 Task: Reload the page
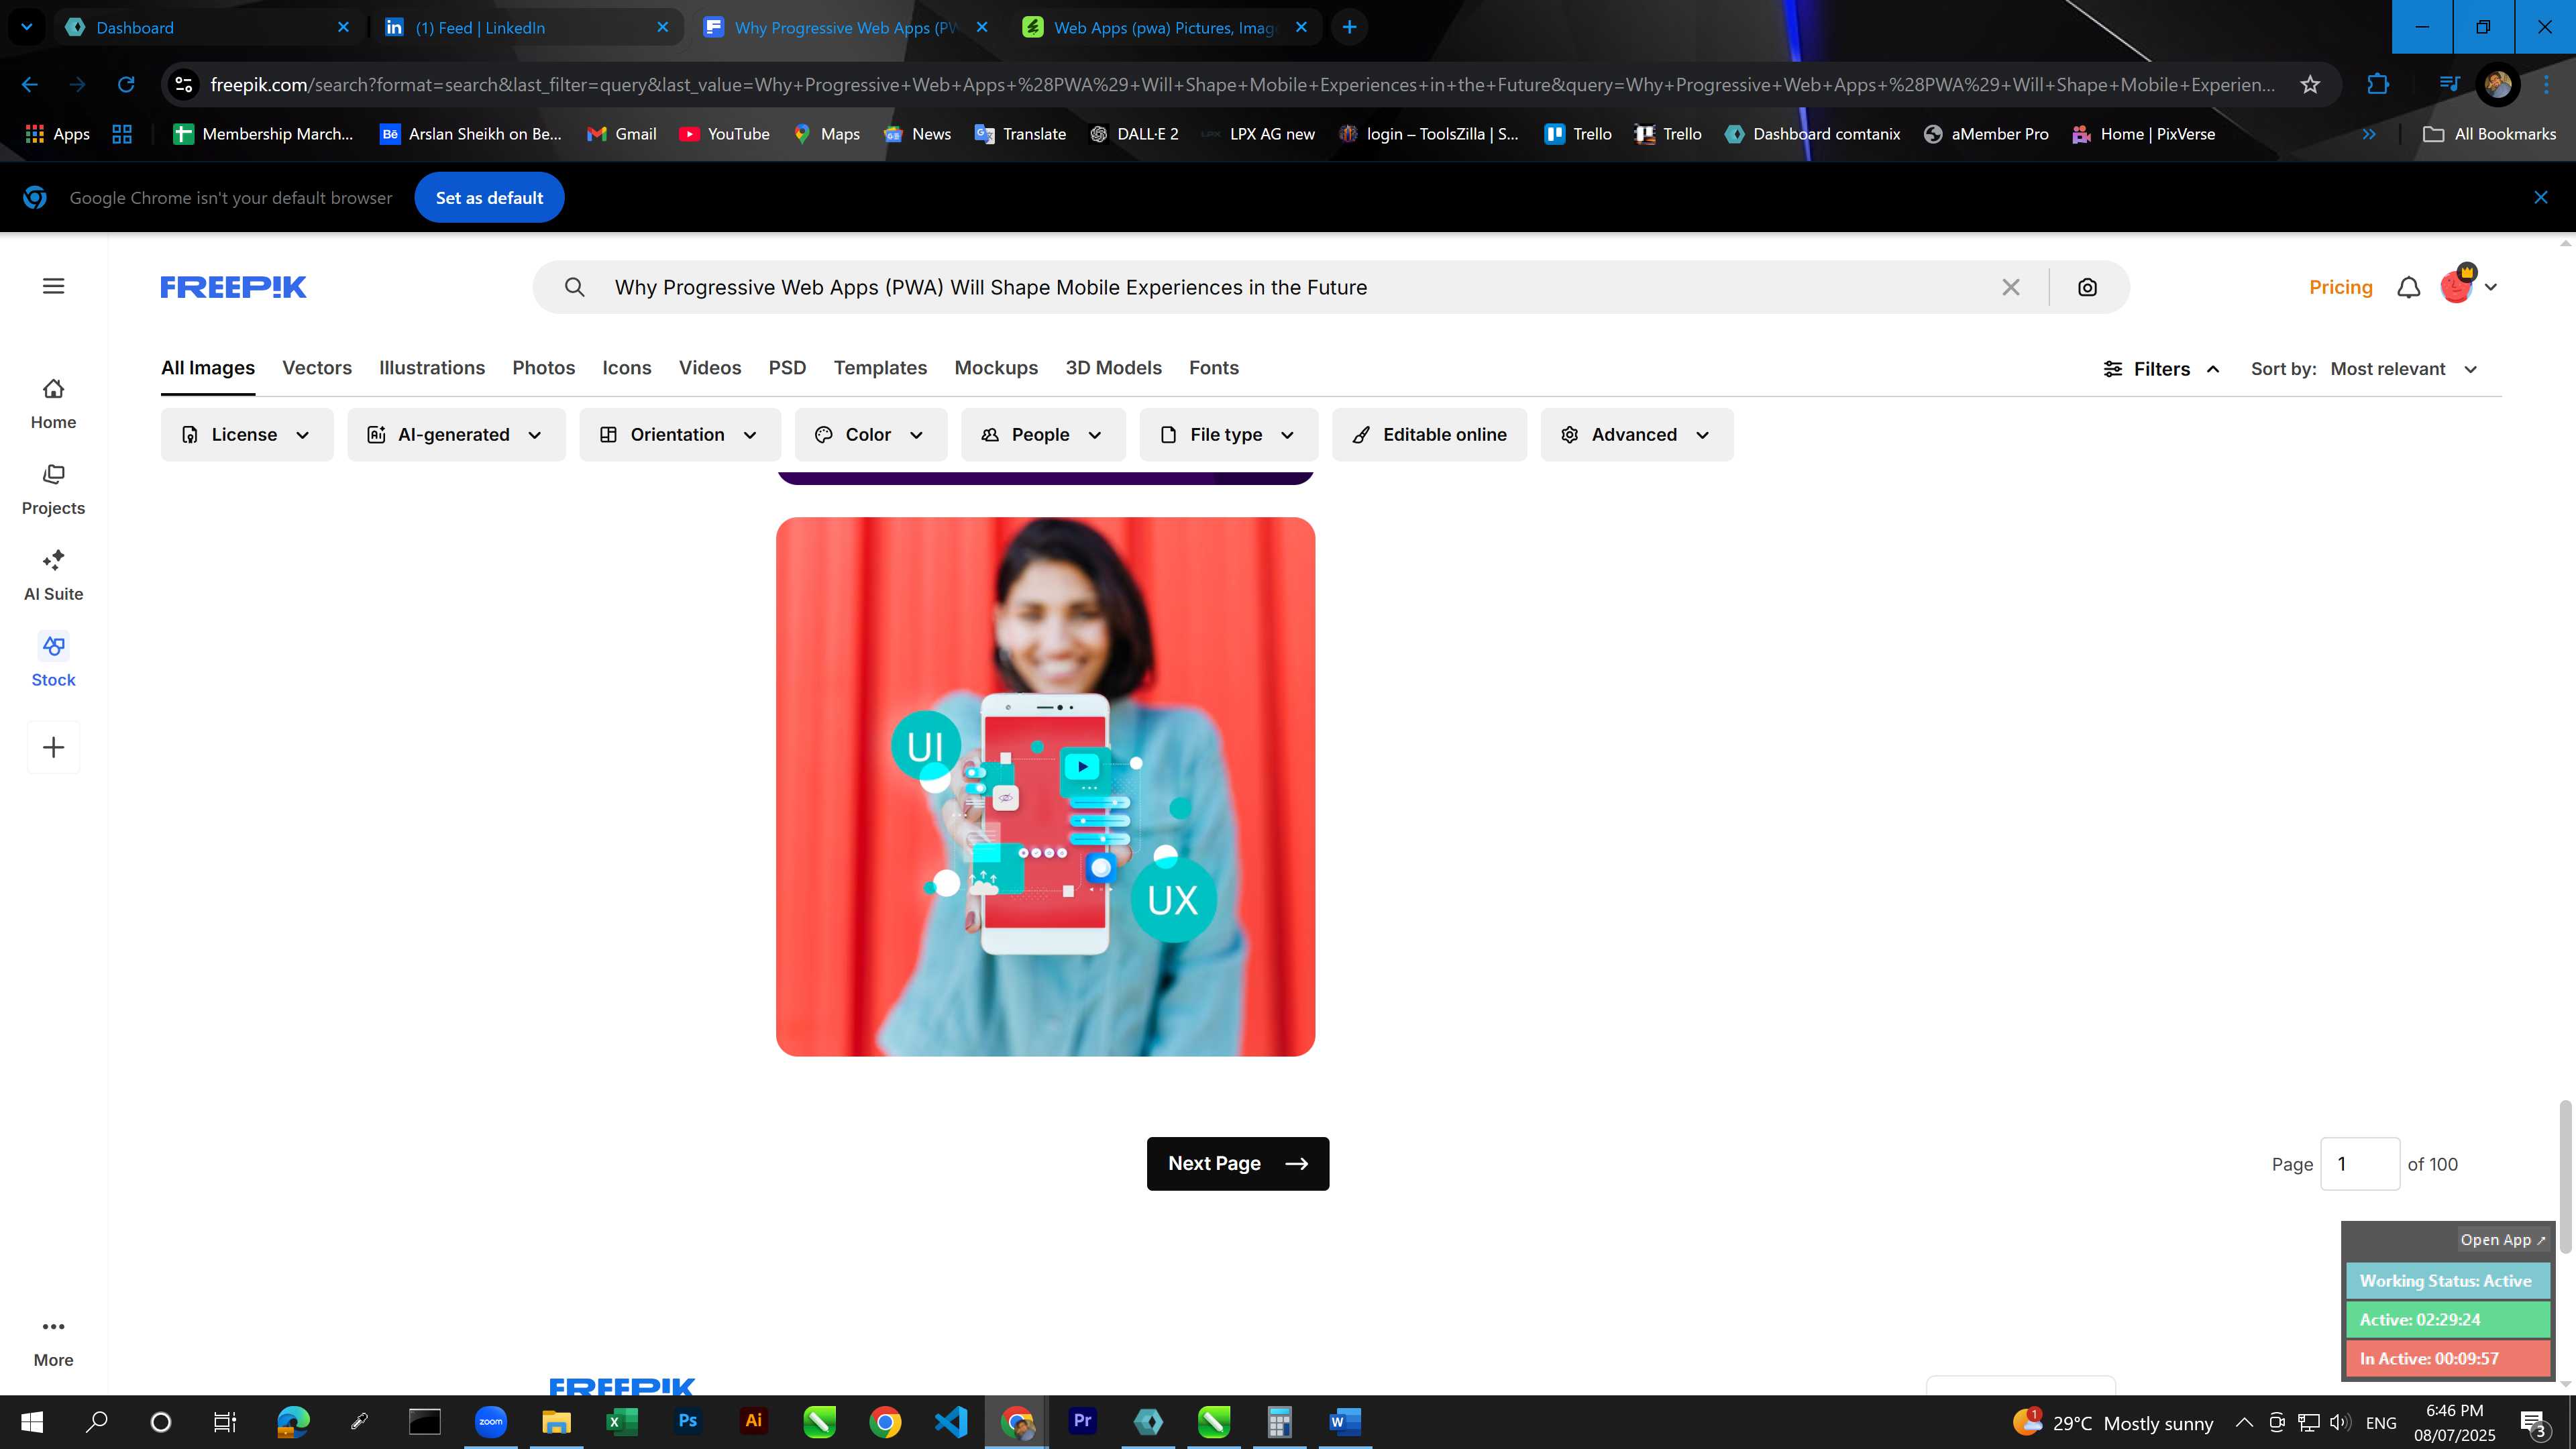(126, 85)
